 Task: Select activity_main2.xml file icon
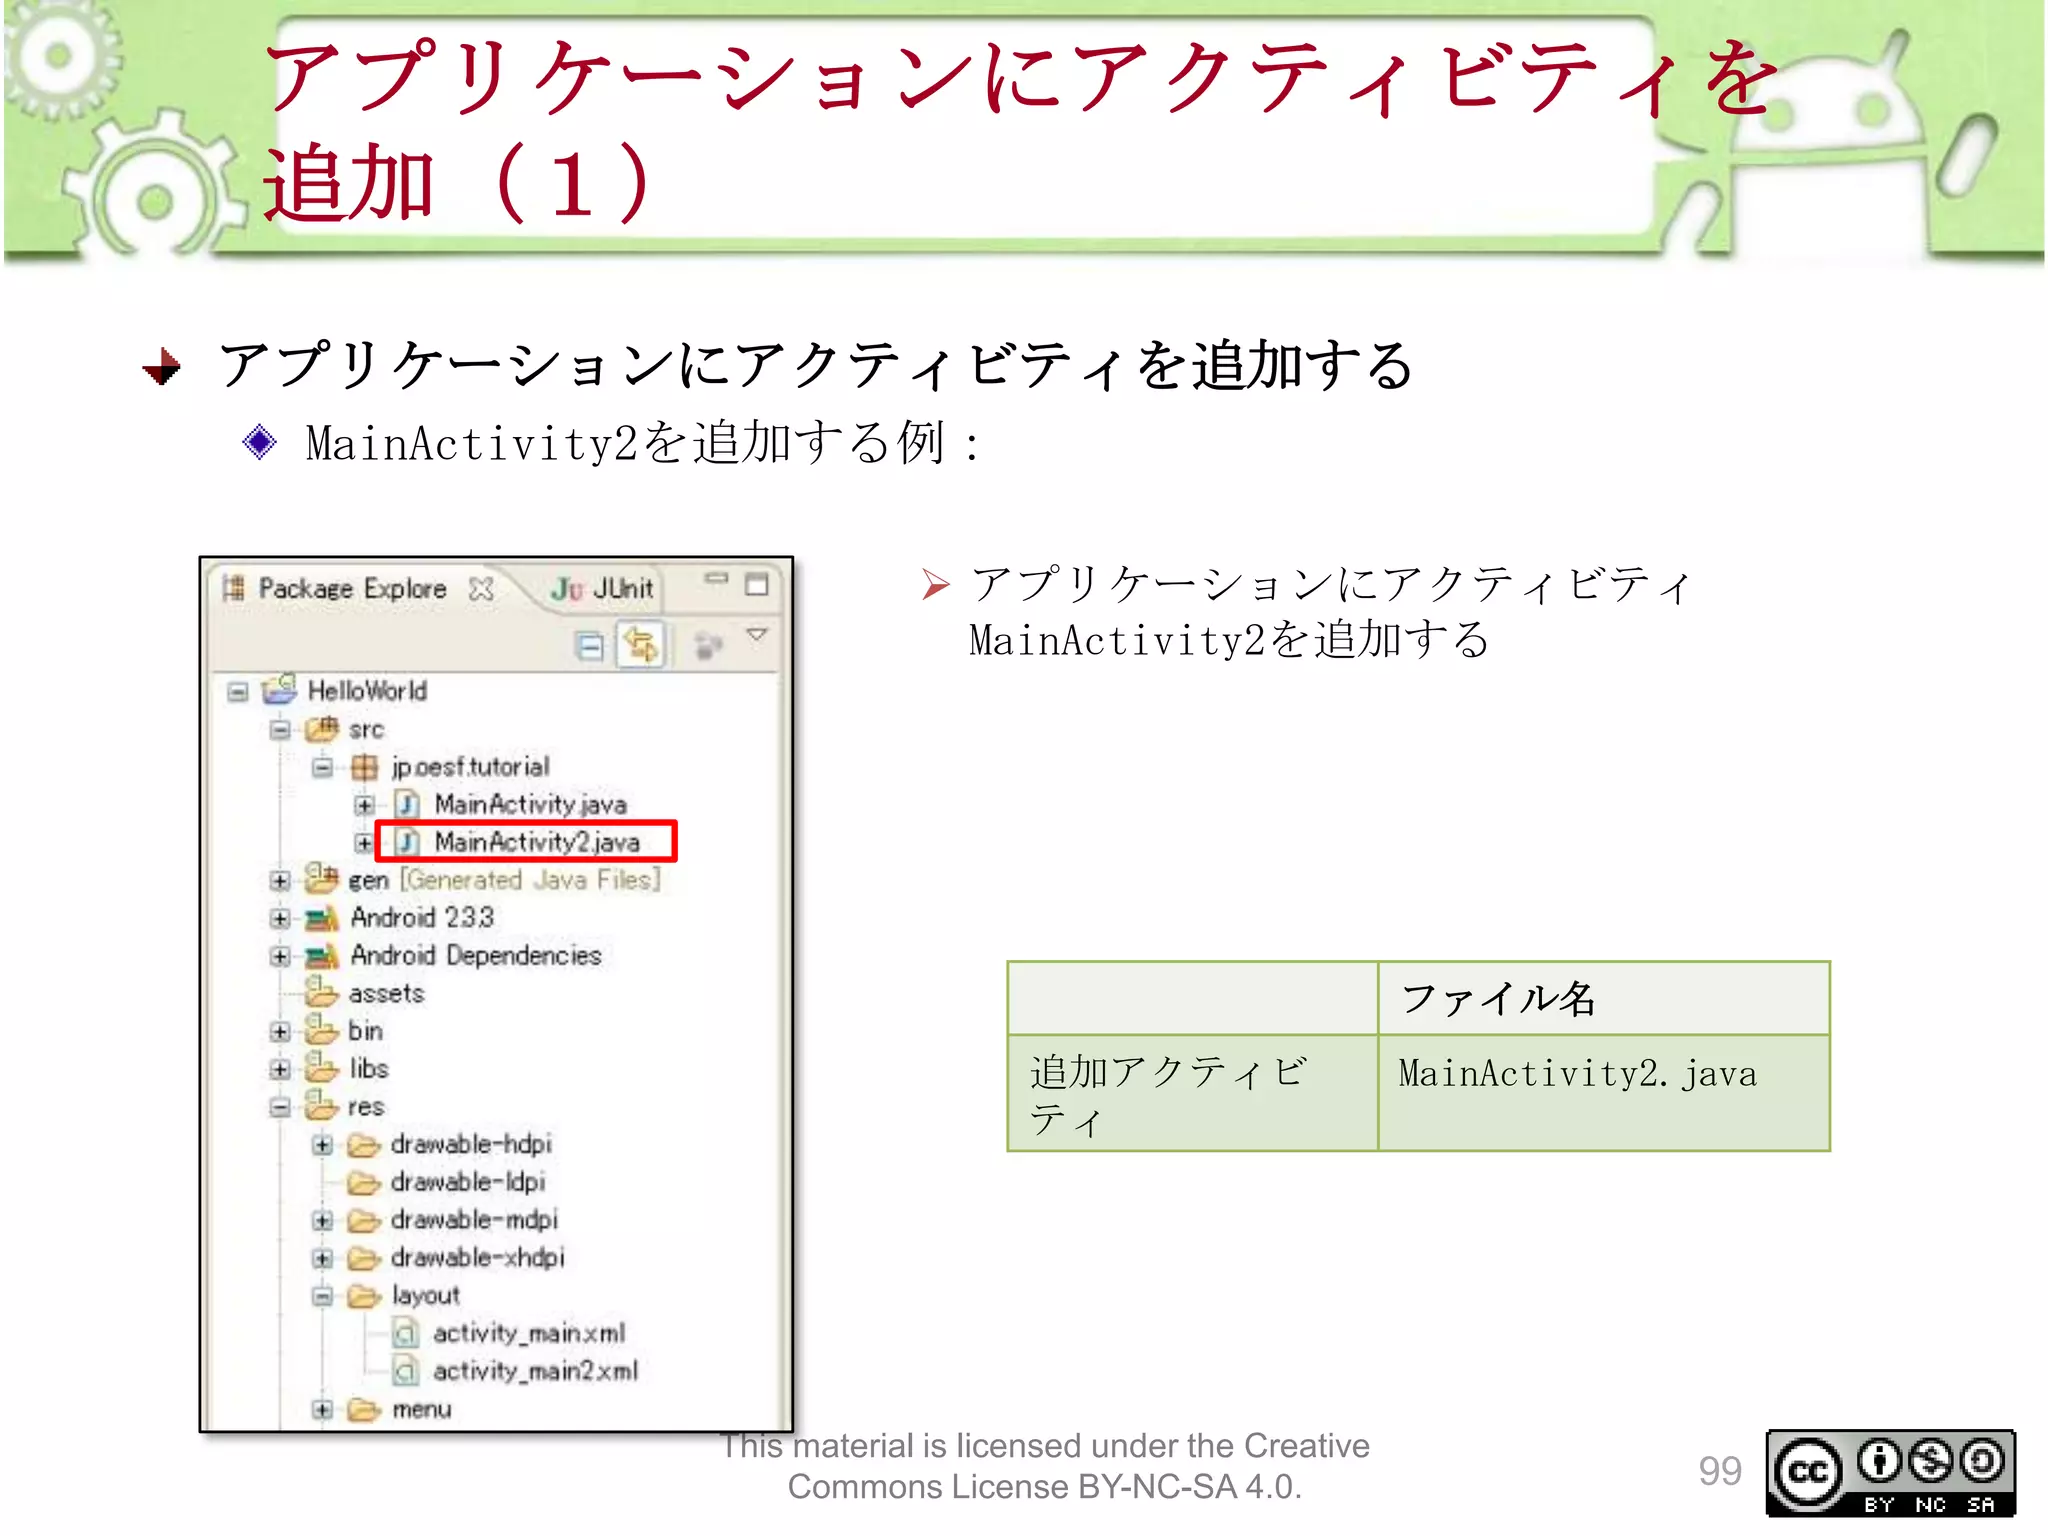point(406,1371)
